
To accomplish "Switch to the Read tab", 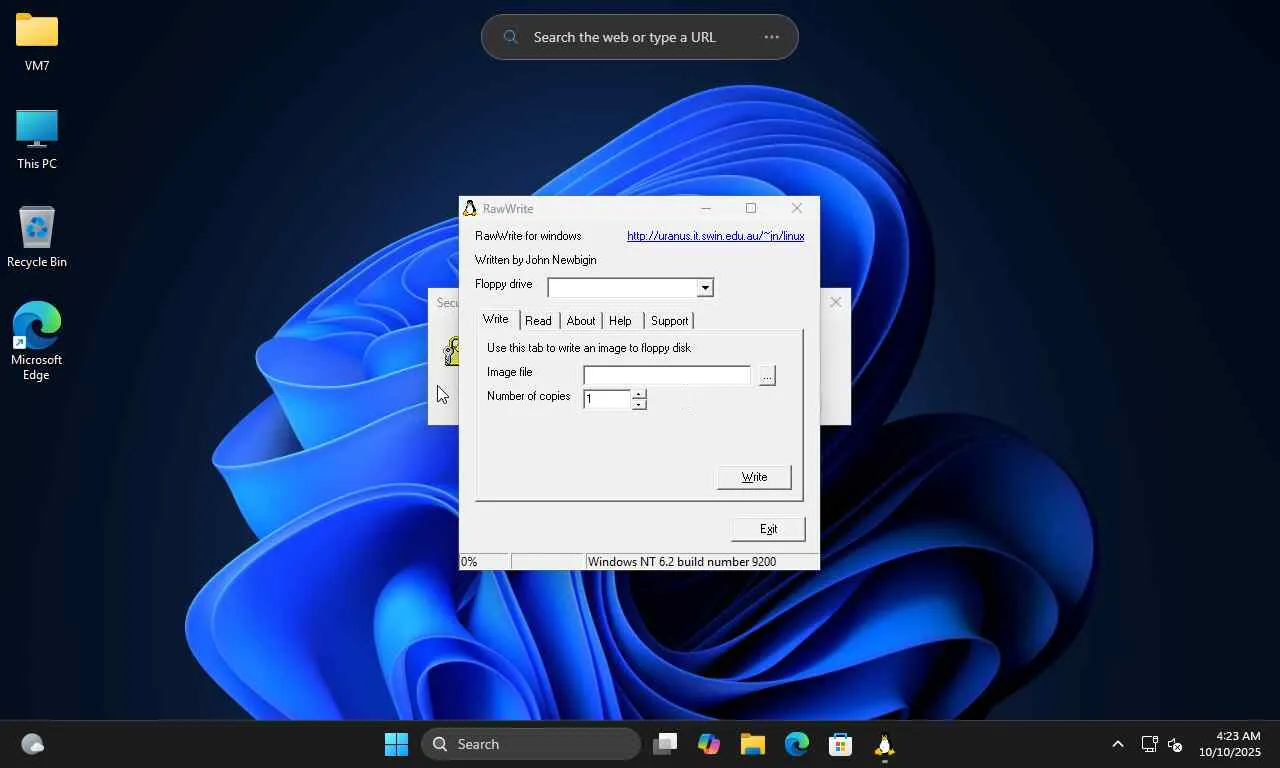I will click(x=538, y=321).
